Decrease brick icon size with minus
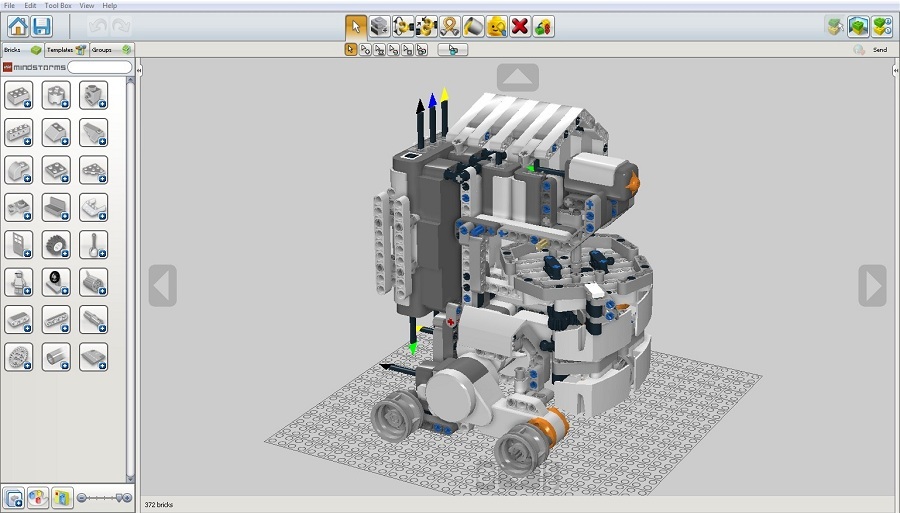 (82, 498)
